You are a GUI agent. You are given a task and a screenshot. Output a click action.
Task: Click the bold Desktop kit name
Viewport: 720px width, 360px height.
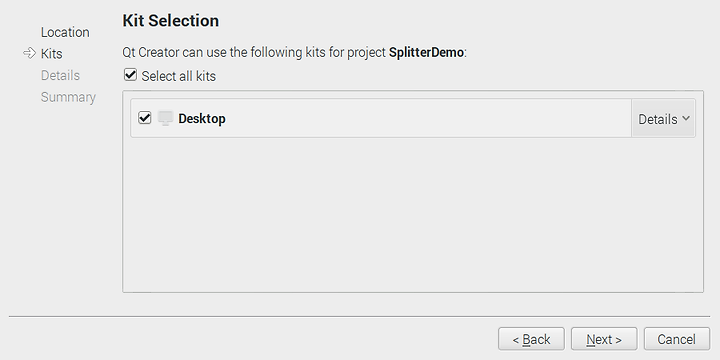202,118
